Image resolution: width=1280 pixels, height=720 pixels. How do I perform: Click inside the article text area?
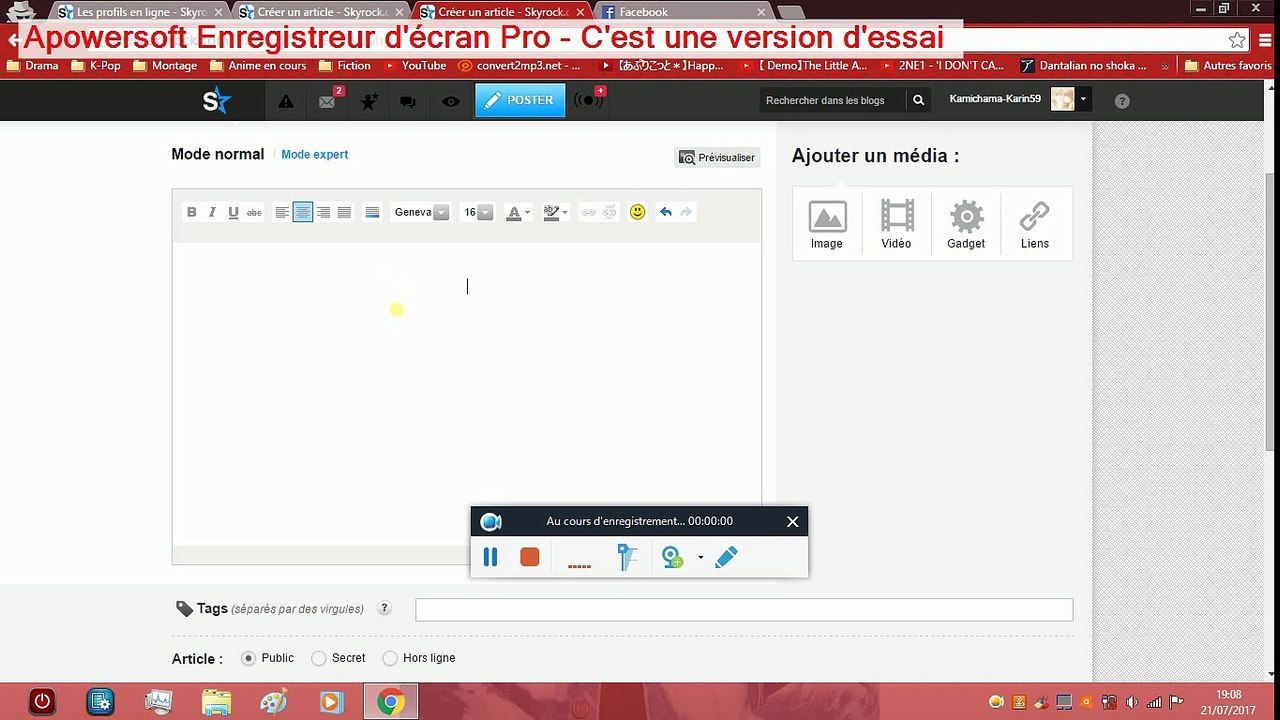coord(467,393)
